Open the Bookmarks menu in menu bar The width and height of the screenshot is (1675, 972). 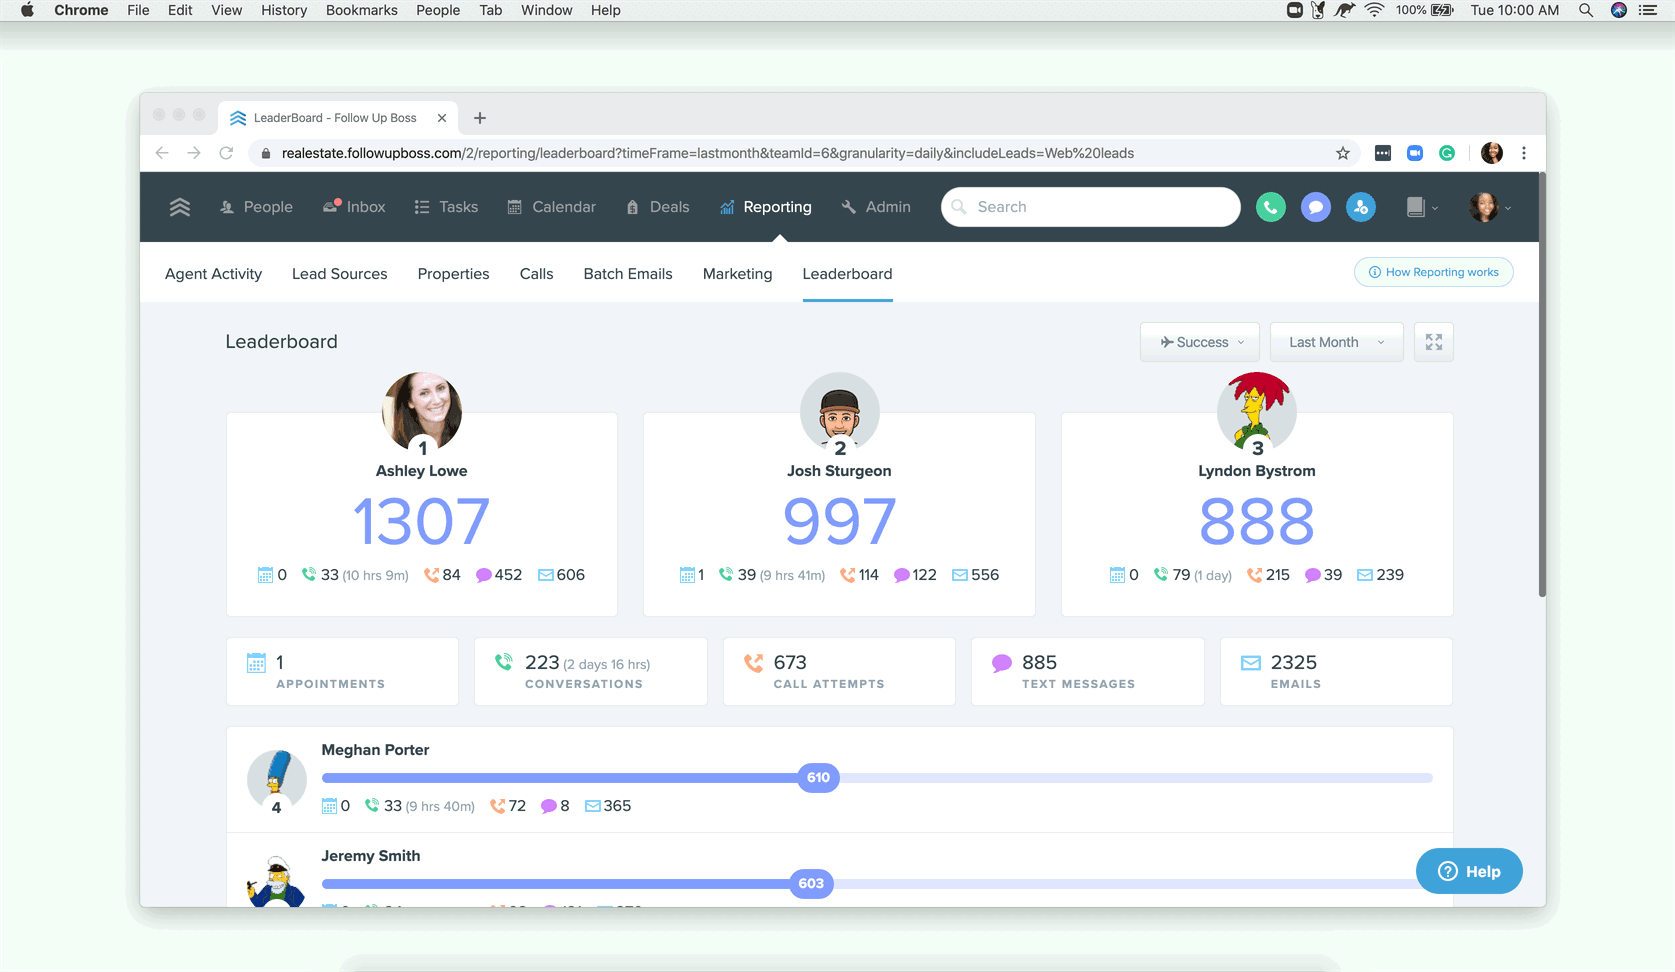coord(362,10)
